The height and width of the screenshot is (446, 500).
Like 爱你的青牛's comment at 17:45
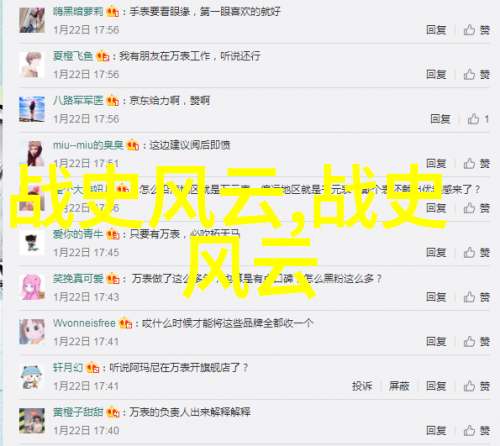click(x=477, y=252)
